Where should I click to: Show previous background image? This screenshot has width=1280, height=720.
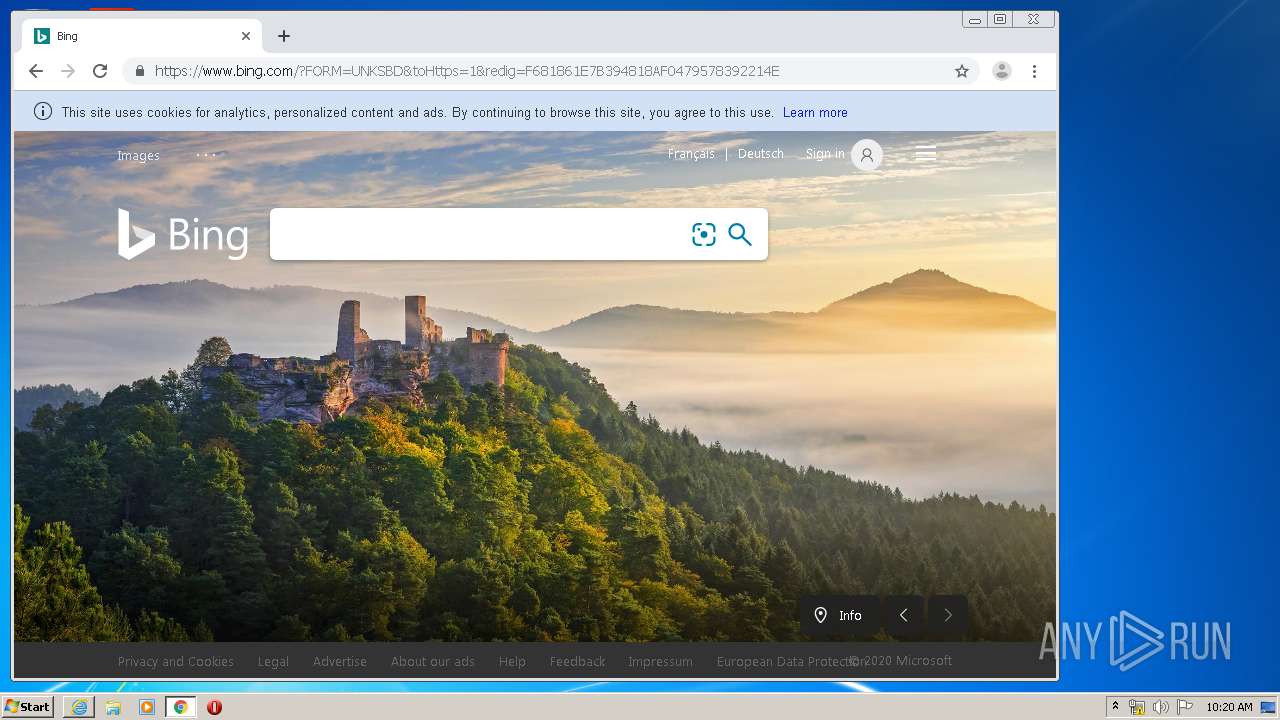(x=904, y=615)
